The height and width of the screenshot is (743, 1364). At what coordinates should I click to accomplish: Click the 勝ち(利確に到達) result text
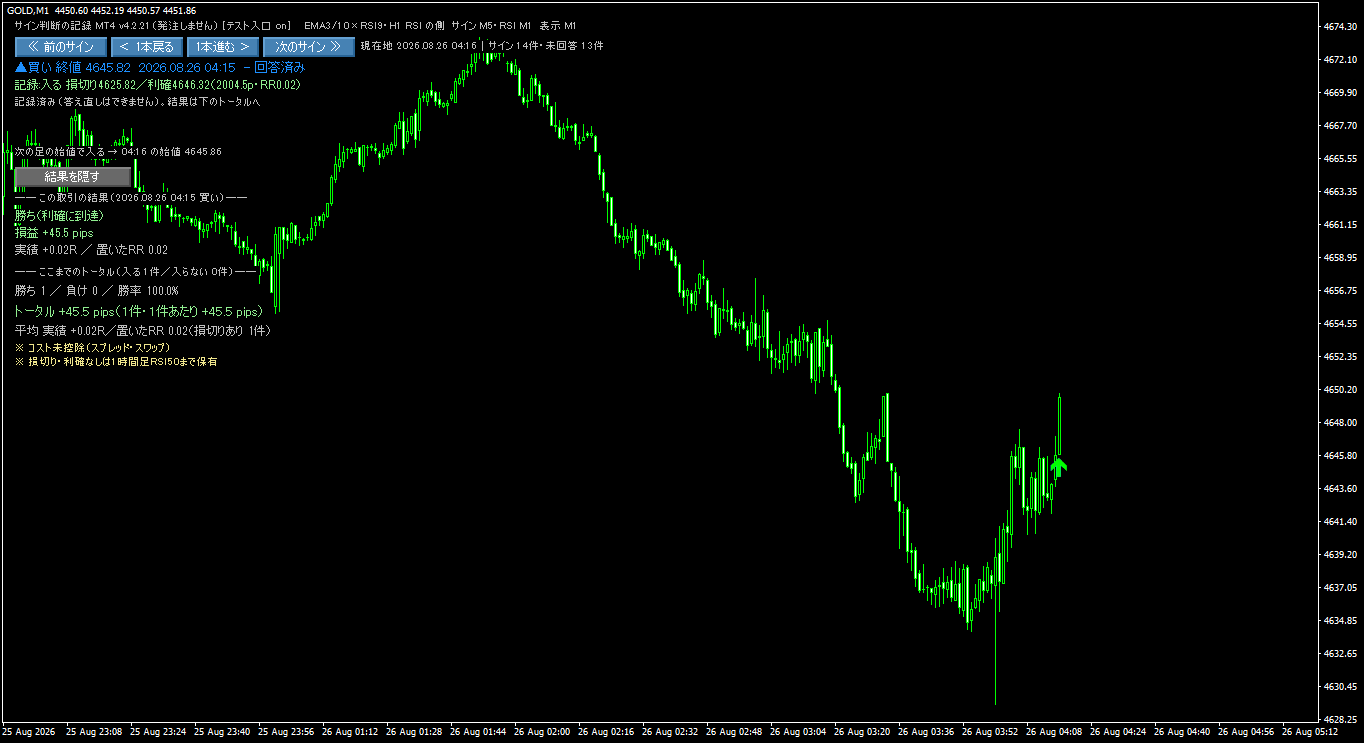point(59,215)
